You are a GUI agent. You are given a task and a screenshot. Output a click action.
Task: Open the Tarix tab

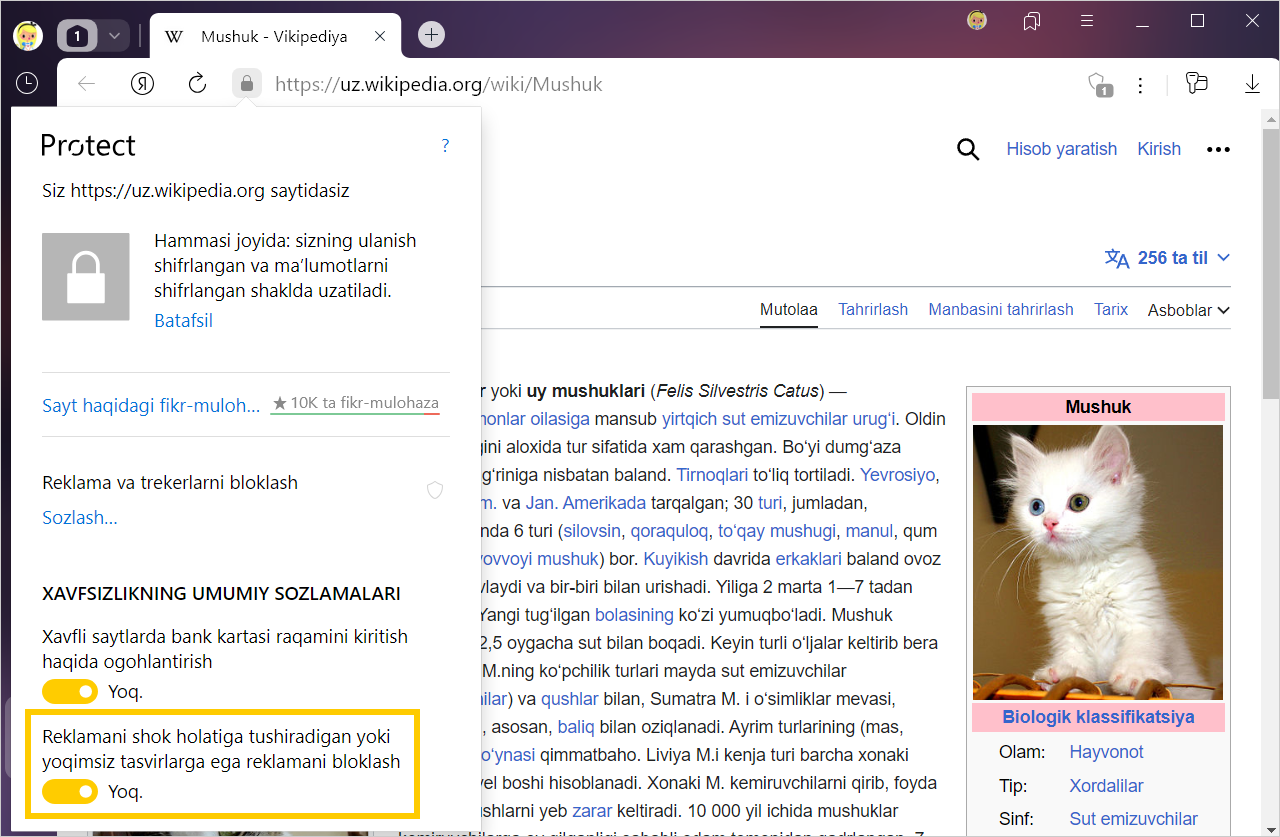click(1110, 310)
